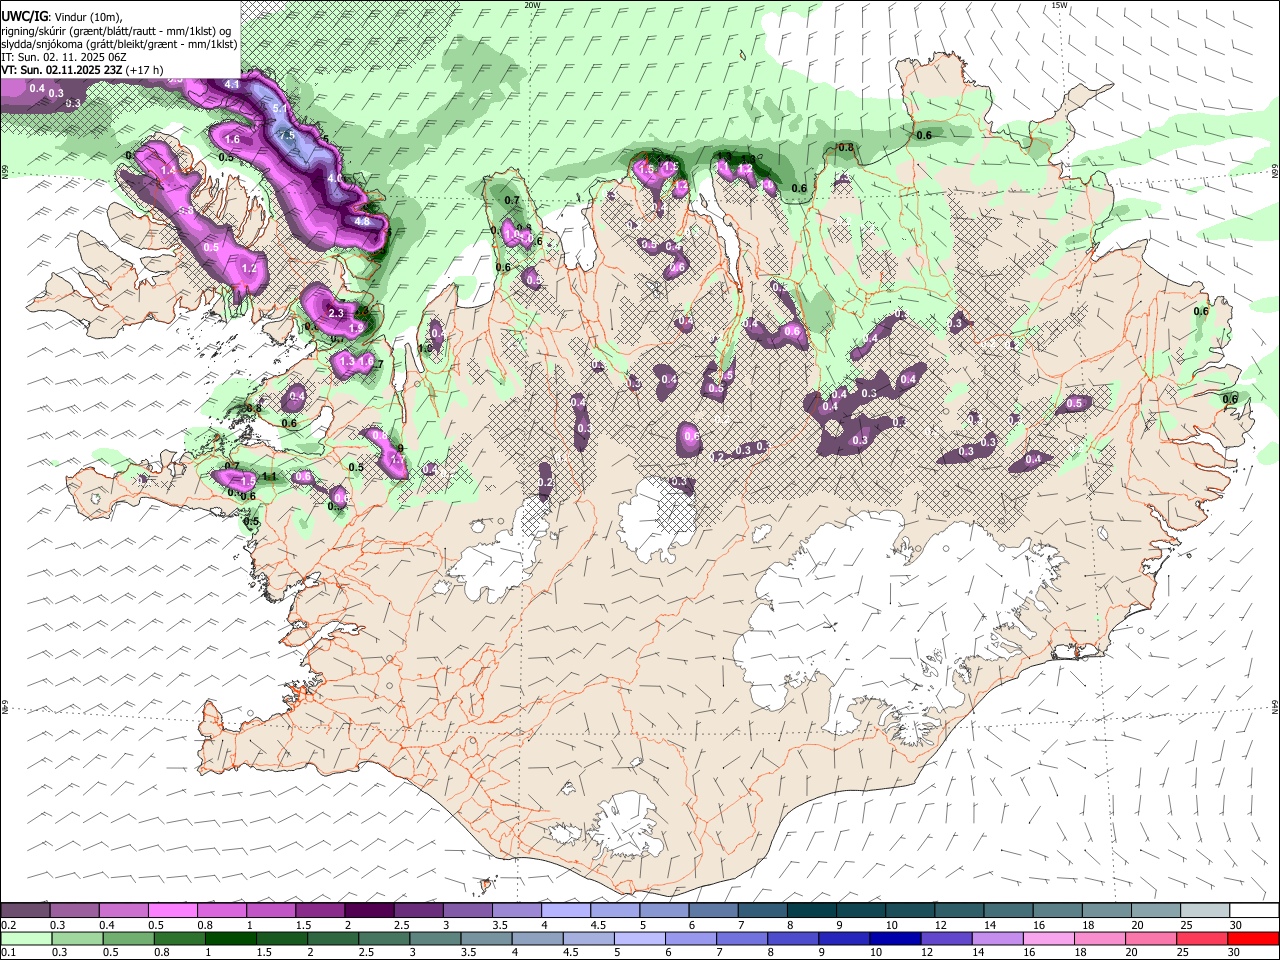The height and width of the screenshot is (960, 1280).
Task: Click the 'IT: Sun. 02. 11. 2025 06Z' line
Action: coord(63,57)
